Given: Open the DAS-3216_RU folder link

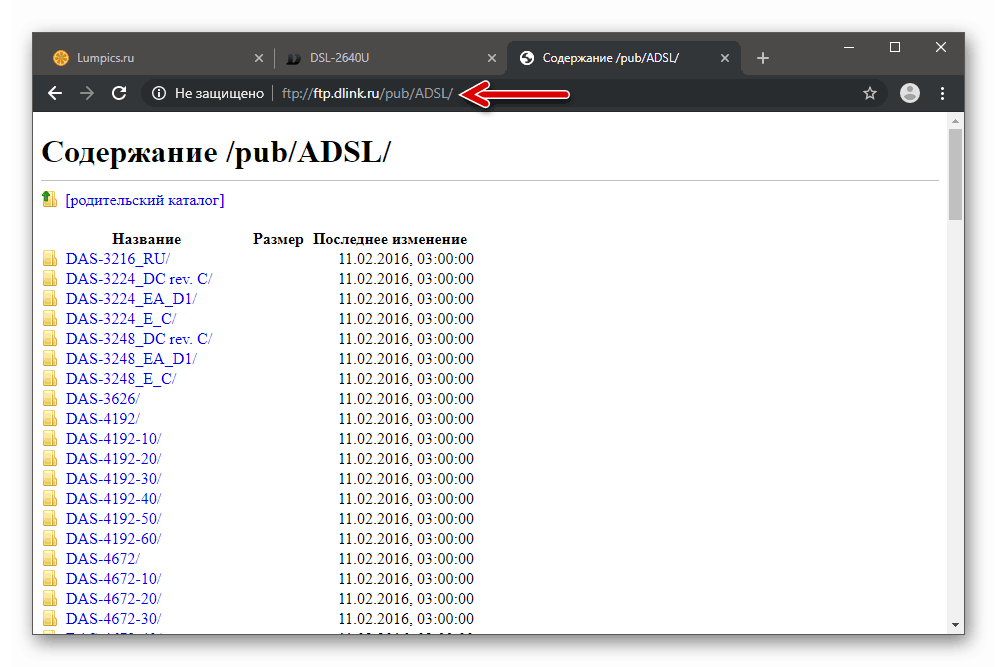Looking at the screenshot, I should 118,259.
